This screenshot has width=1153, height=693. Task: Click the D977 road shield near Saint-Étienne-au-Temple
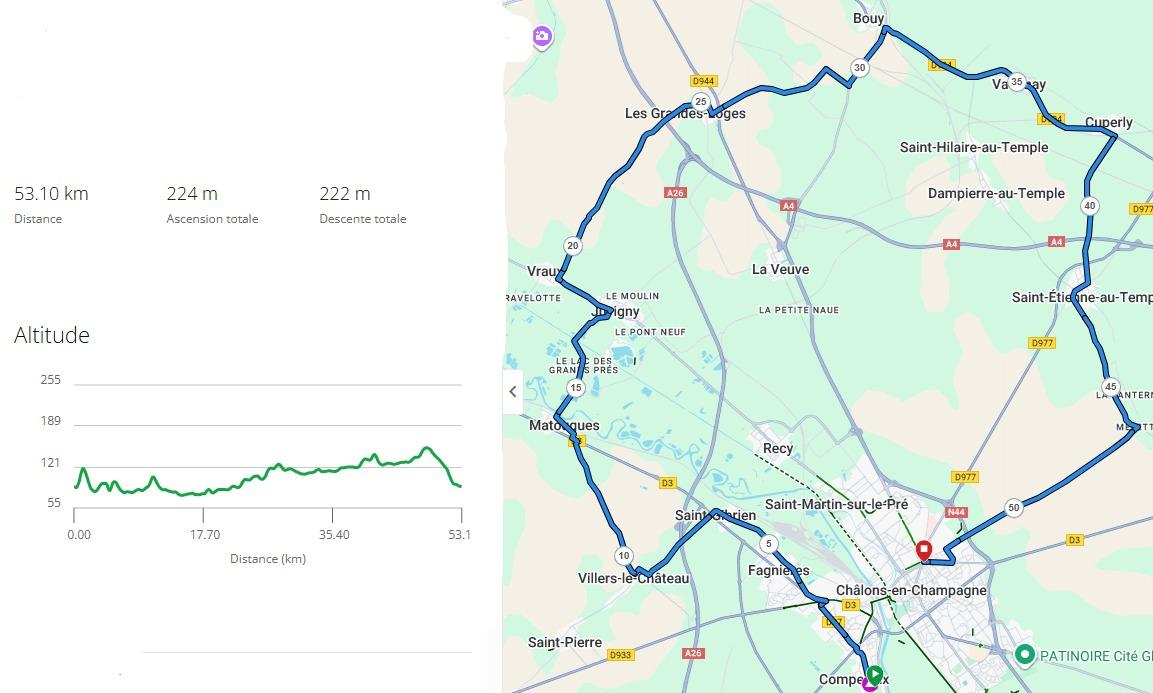[x=1042, y=343]
